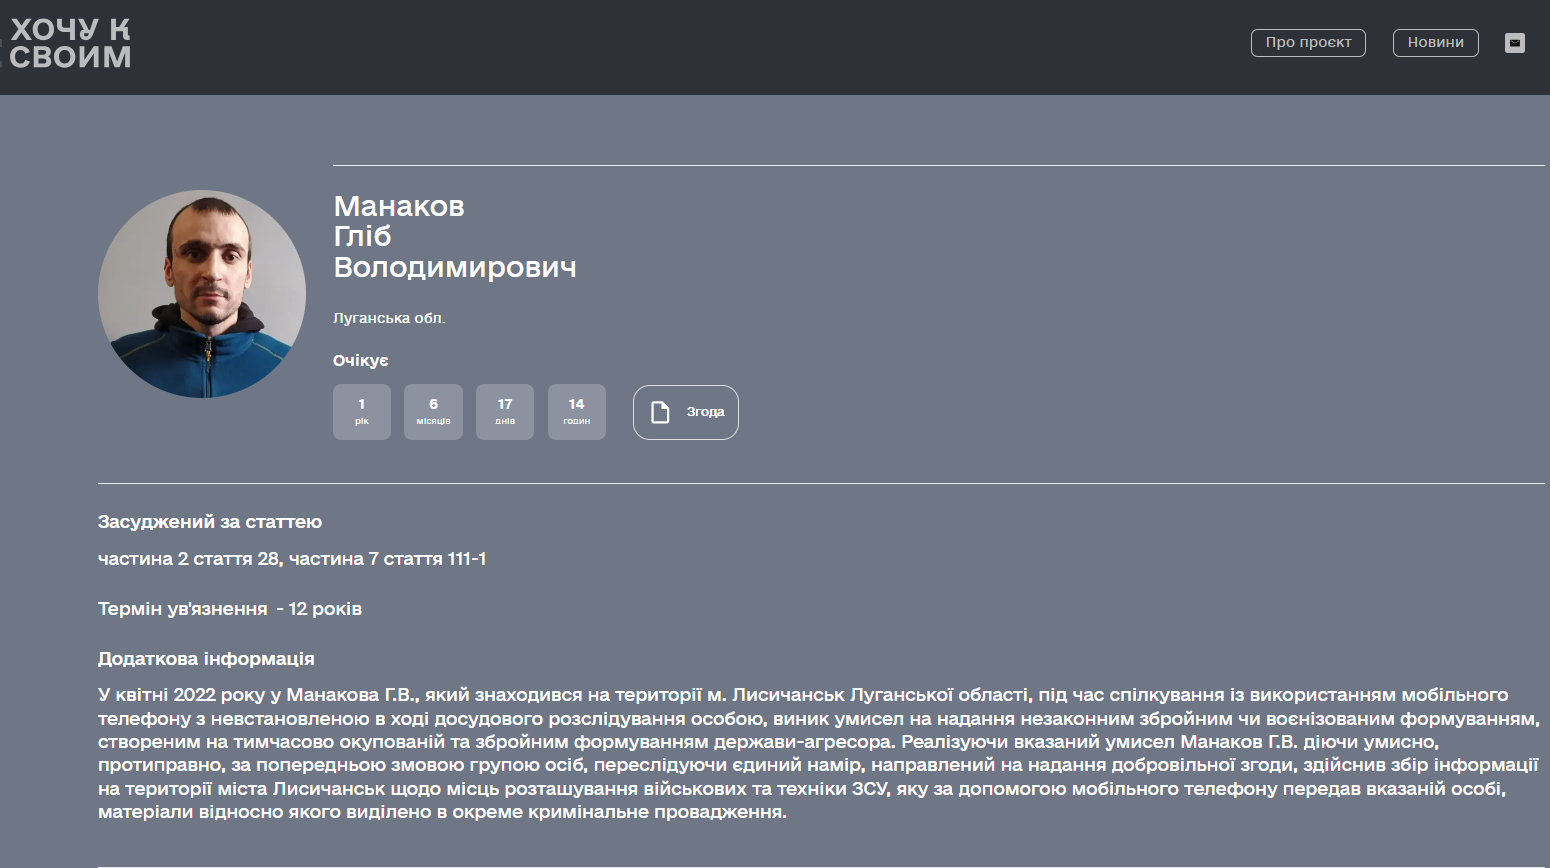Viewport: 1550px width, 868px height.
Task: Click the circular profile photo
Action: point(202,294)
